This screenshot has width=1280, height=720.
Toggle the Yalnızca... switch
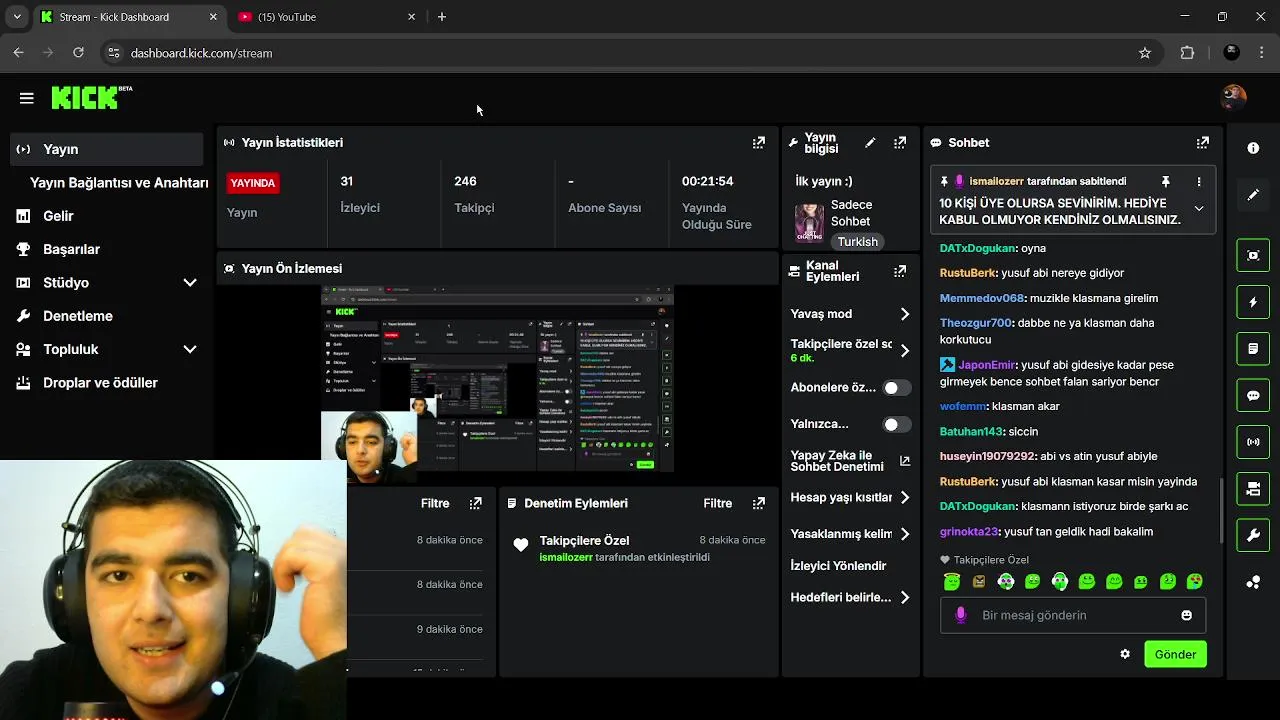896,424
